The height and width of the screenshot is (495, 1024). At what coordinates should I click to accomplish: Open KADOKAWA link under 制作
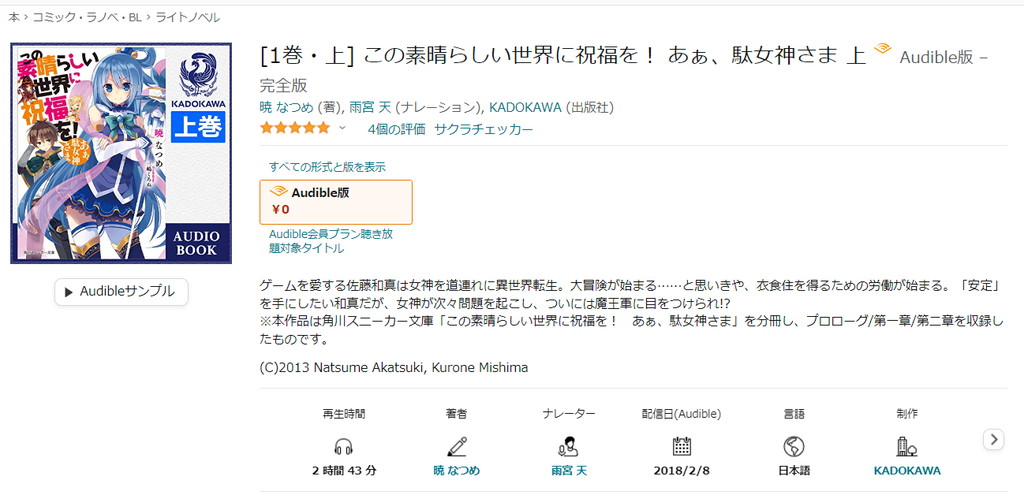907,470
